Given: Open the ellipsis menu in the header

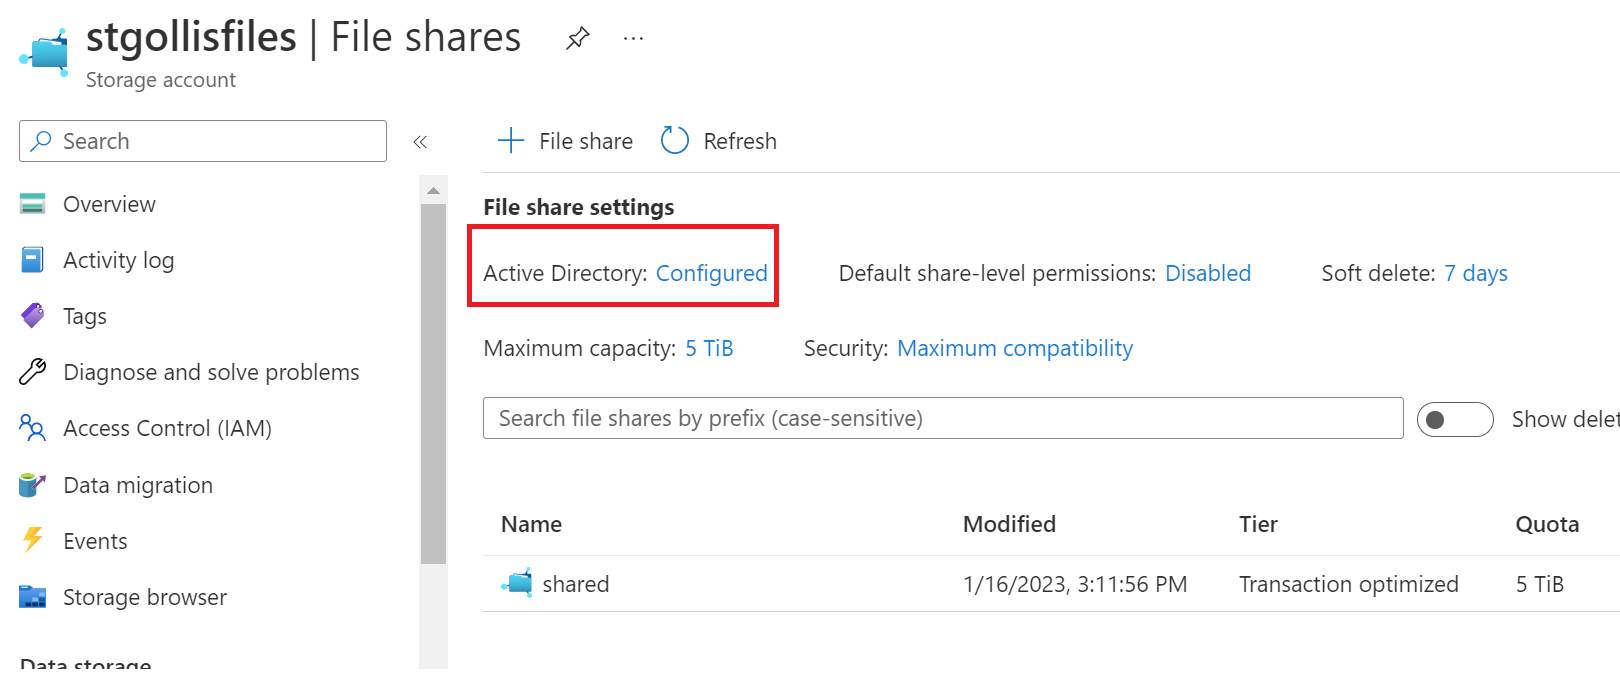Looking at the screenshot, I should coord(632,38).
